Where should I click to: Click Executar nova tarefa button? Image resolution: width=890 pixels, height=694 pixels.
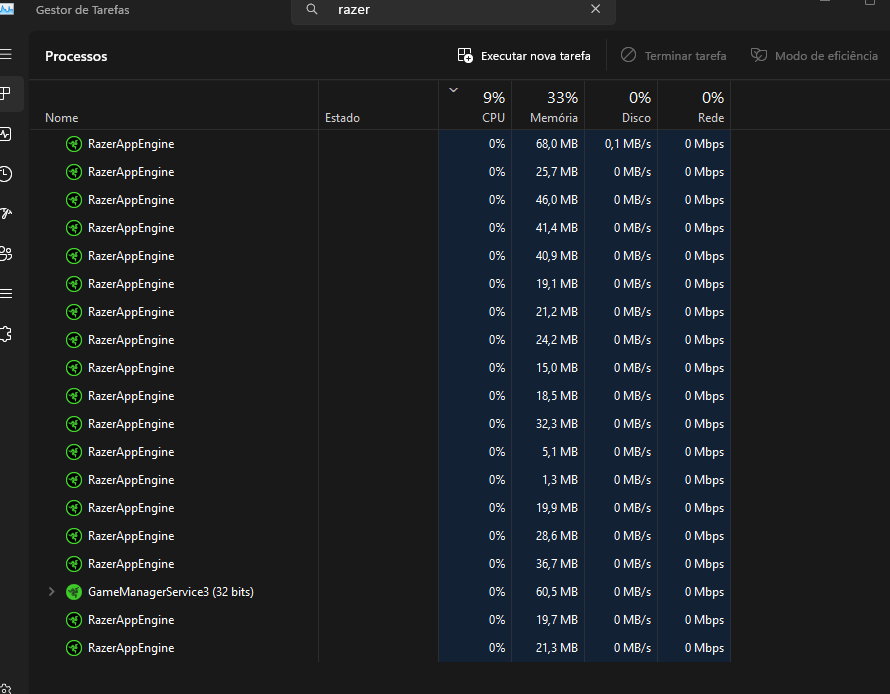[524, 56]
